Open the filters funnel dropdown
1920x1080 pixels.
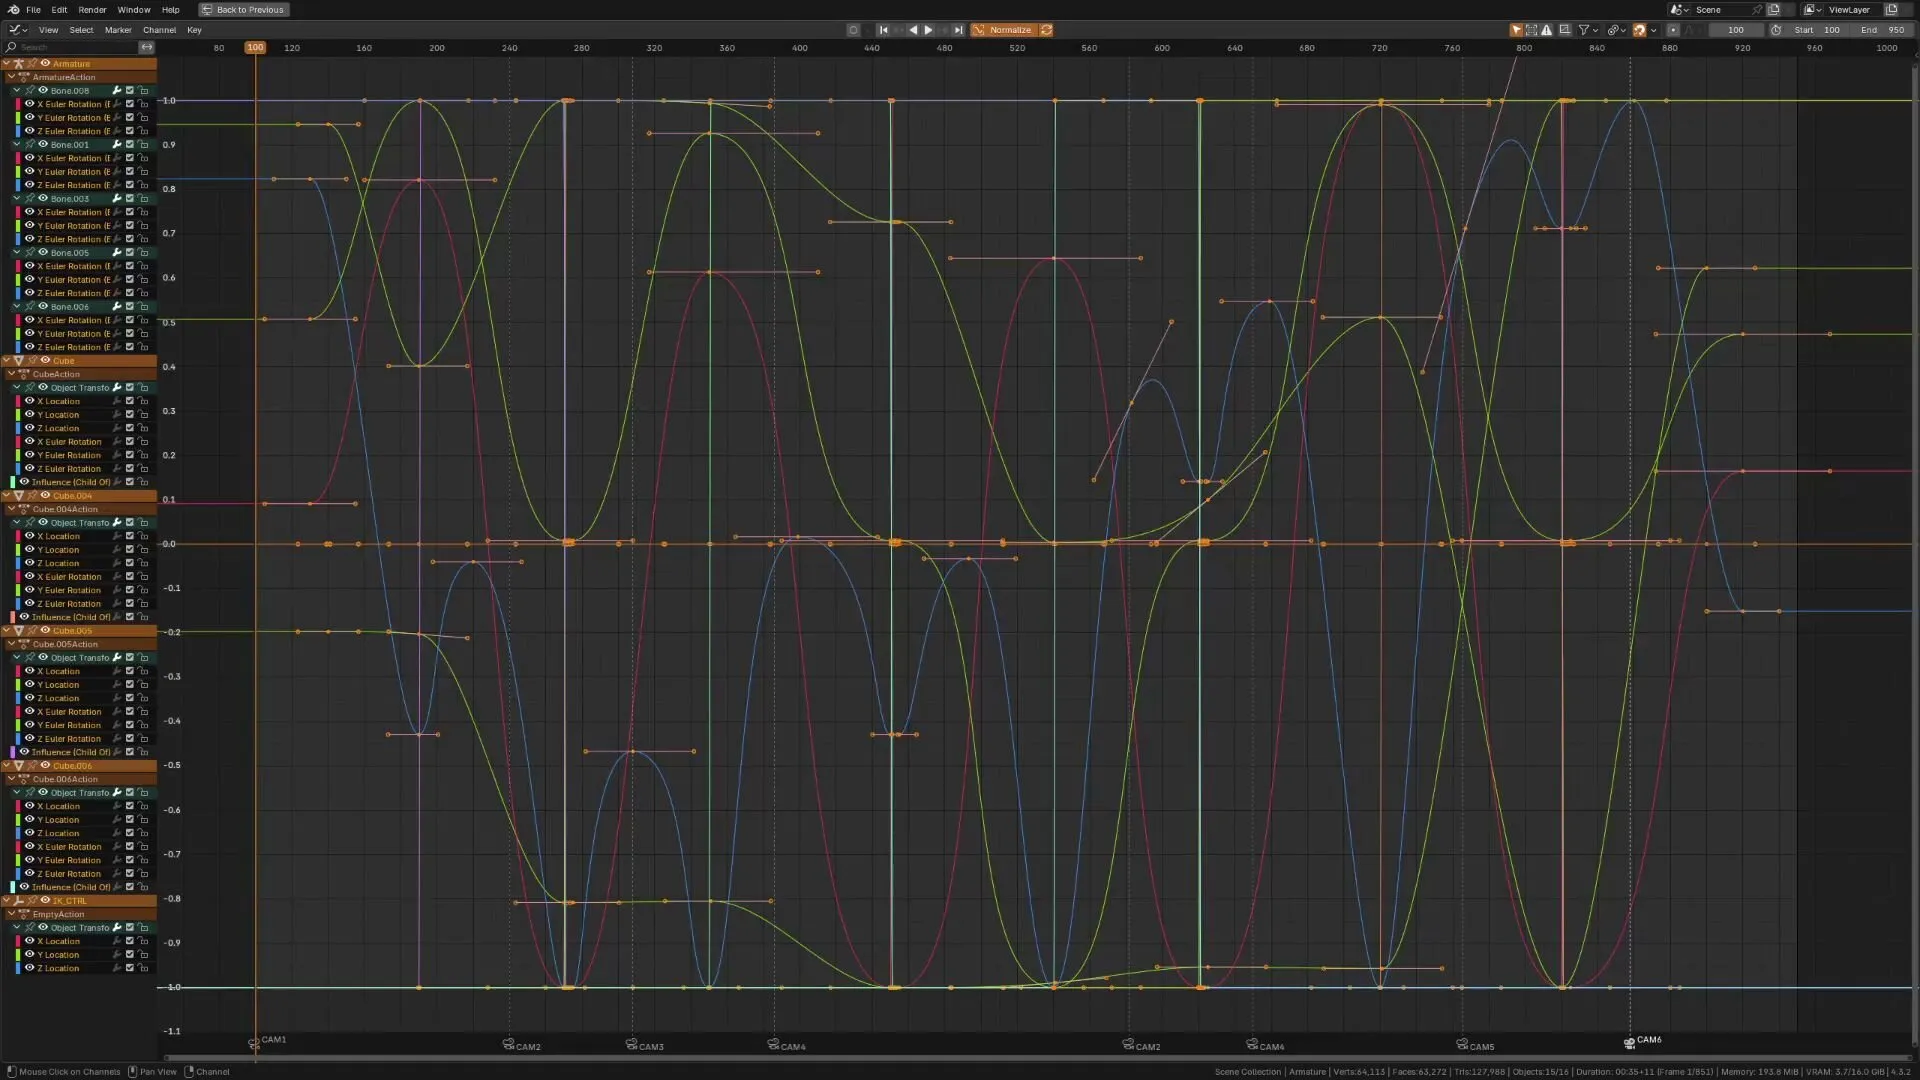pyautogui.click(x=1588, y=30)
